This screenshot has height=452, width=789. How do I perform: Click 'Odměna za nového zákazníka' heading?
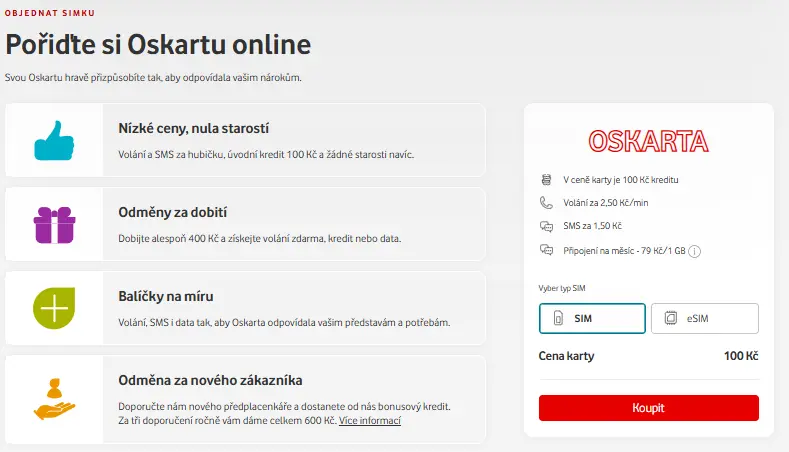[210, 380]
